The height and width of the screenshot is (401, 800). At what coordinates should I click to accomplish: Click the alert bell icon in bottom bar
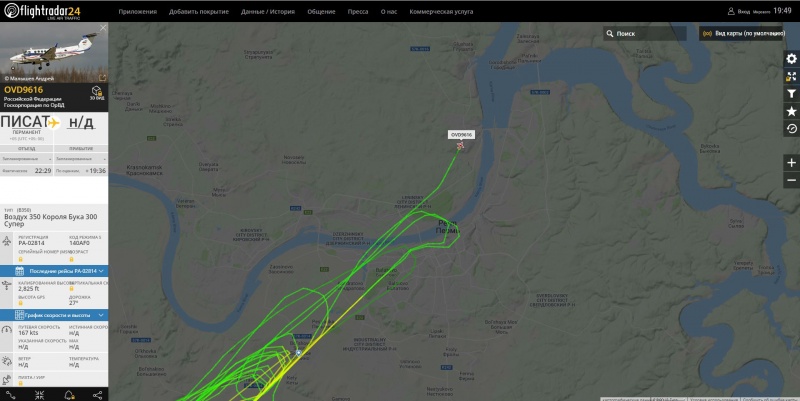(x=68, y=395)
